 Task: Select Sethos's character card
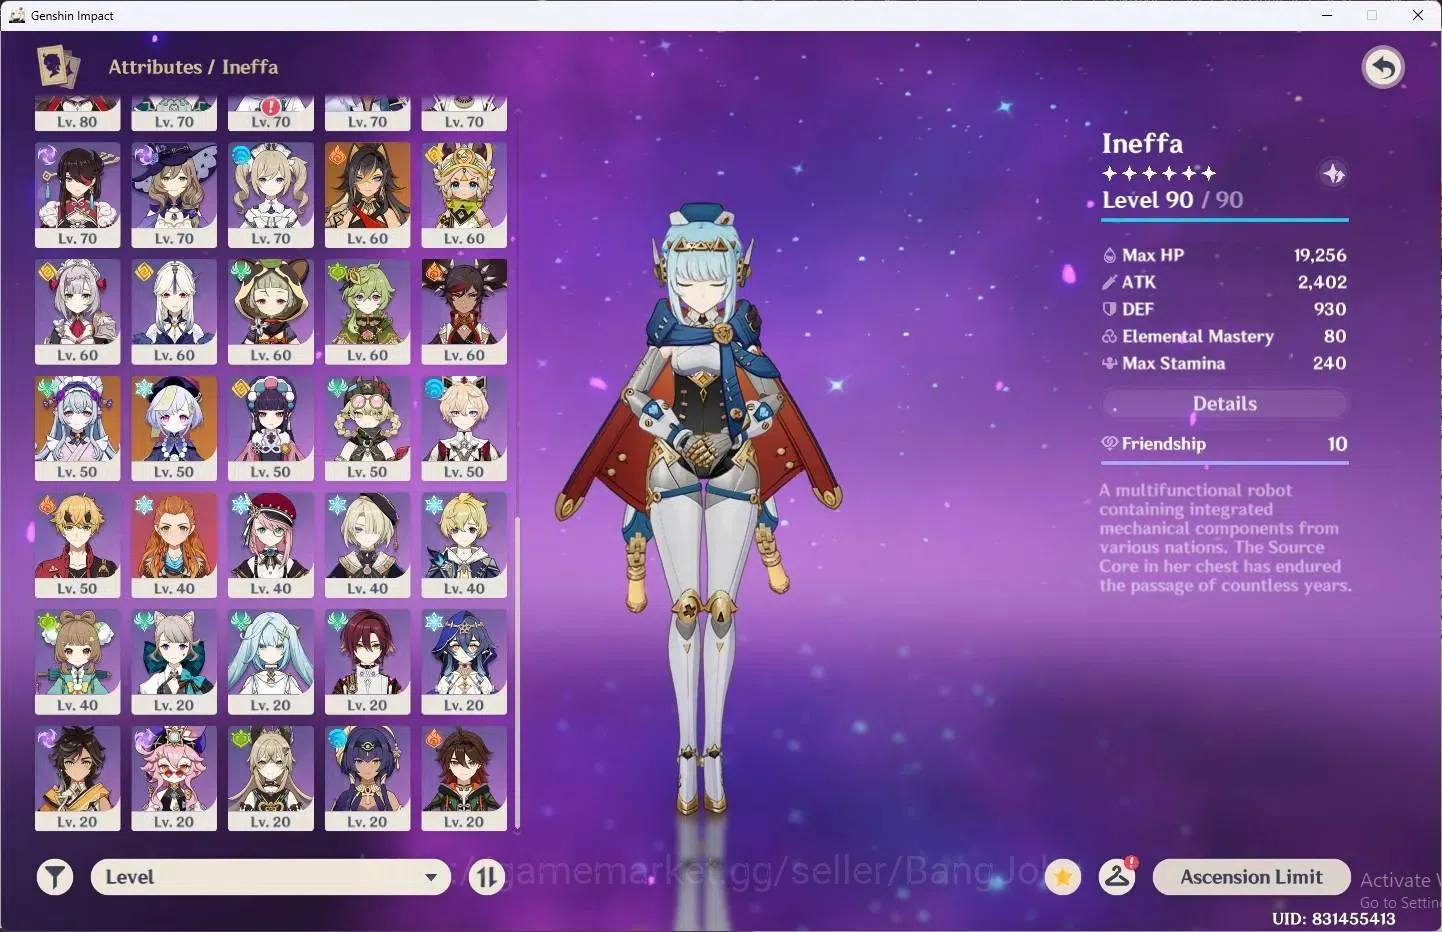point(78,779)
